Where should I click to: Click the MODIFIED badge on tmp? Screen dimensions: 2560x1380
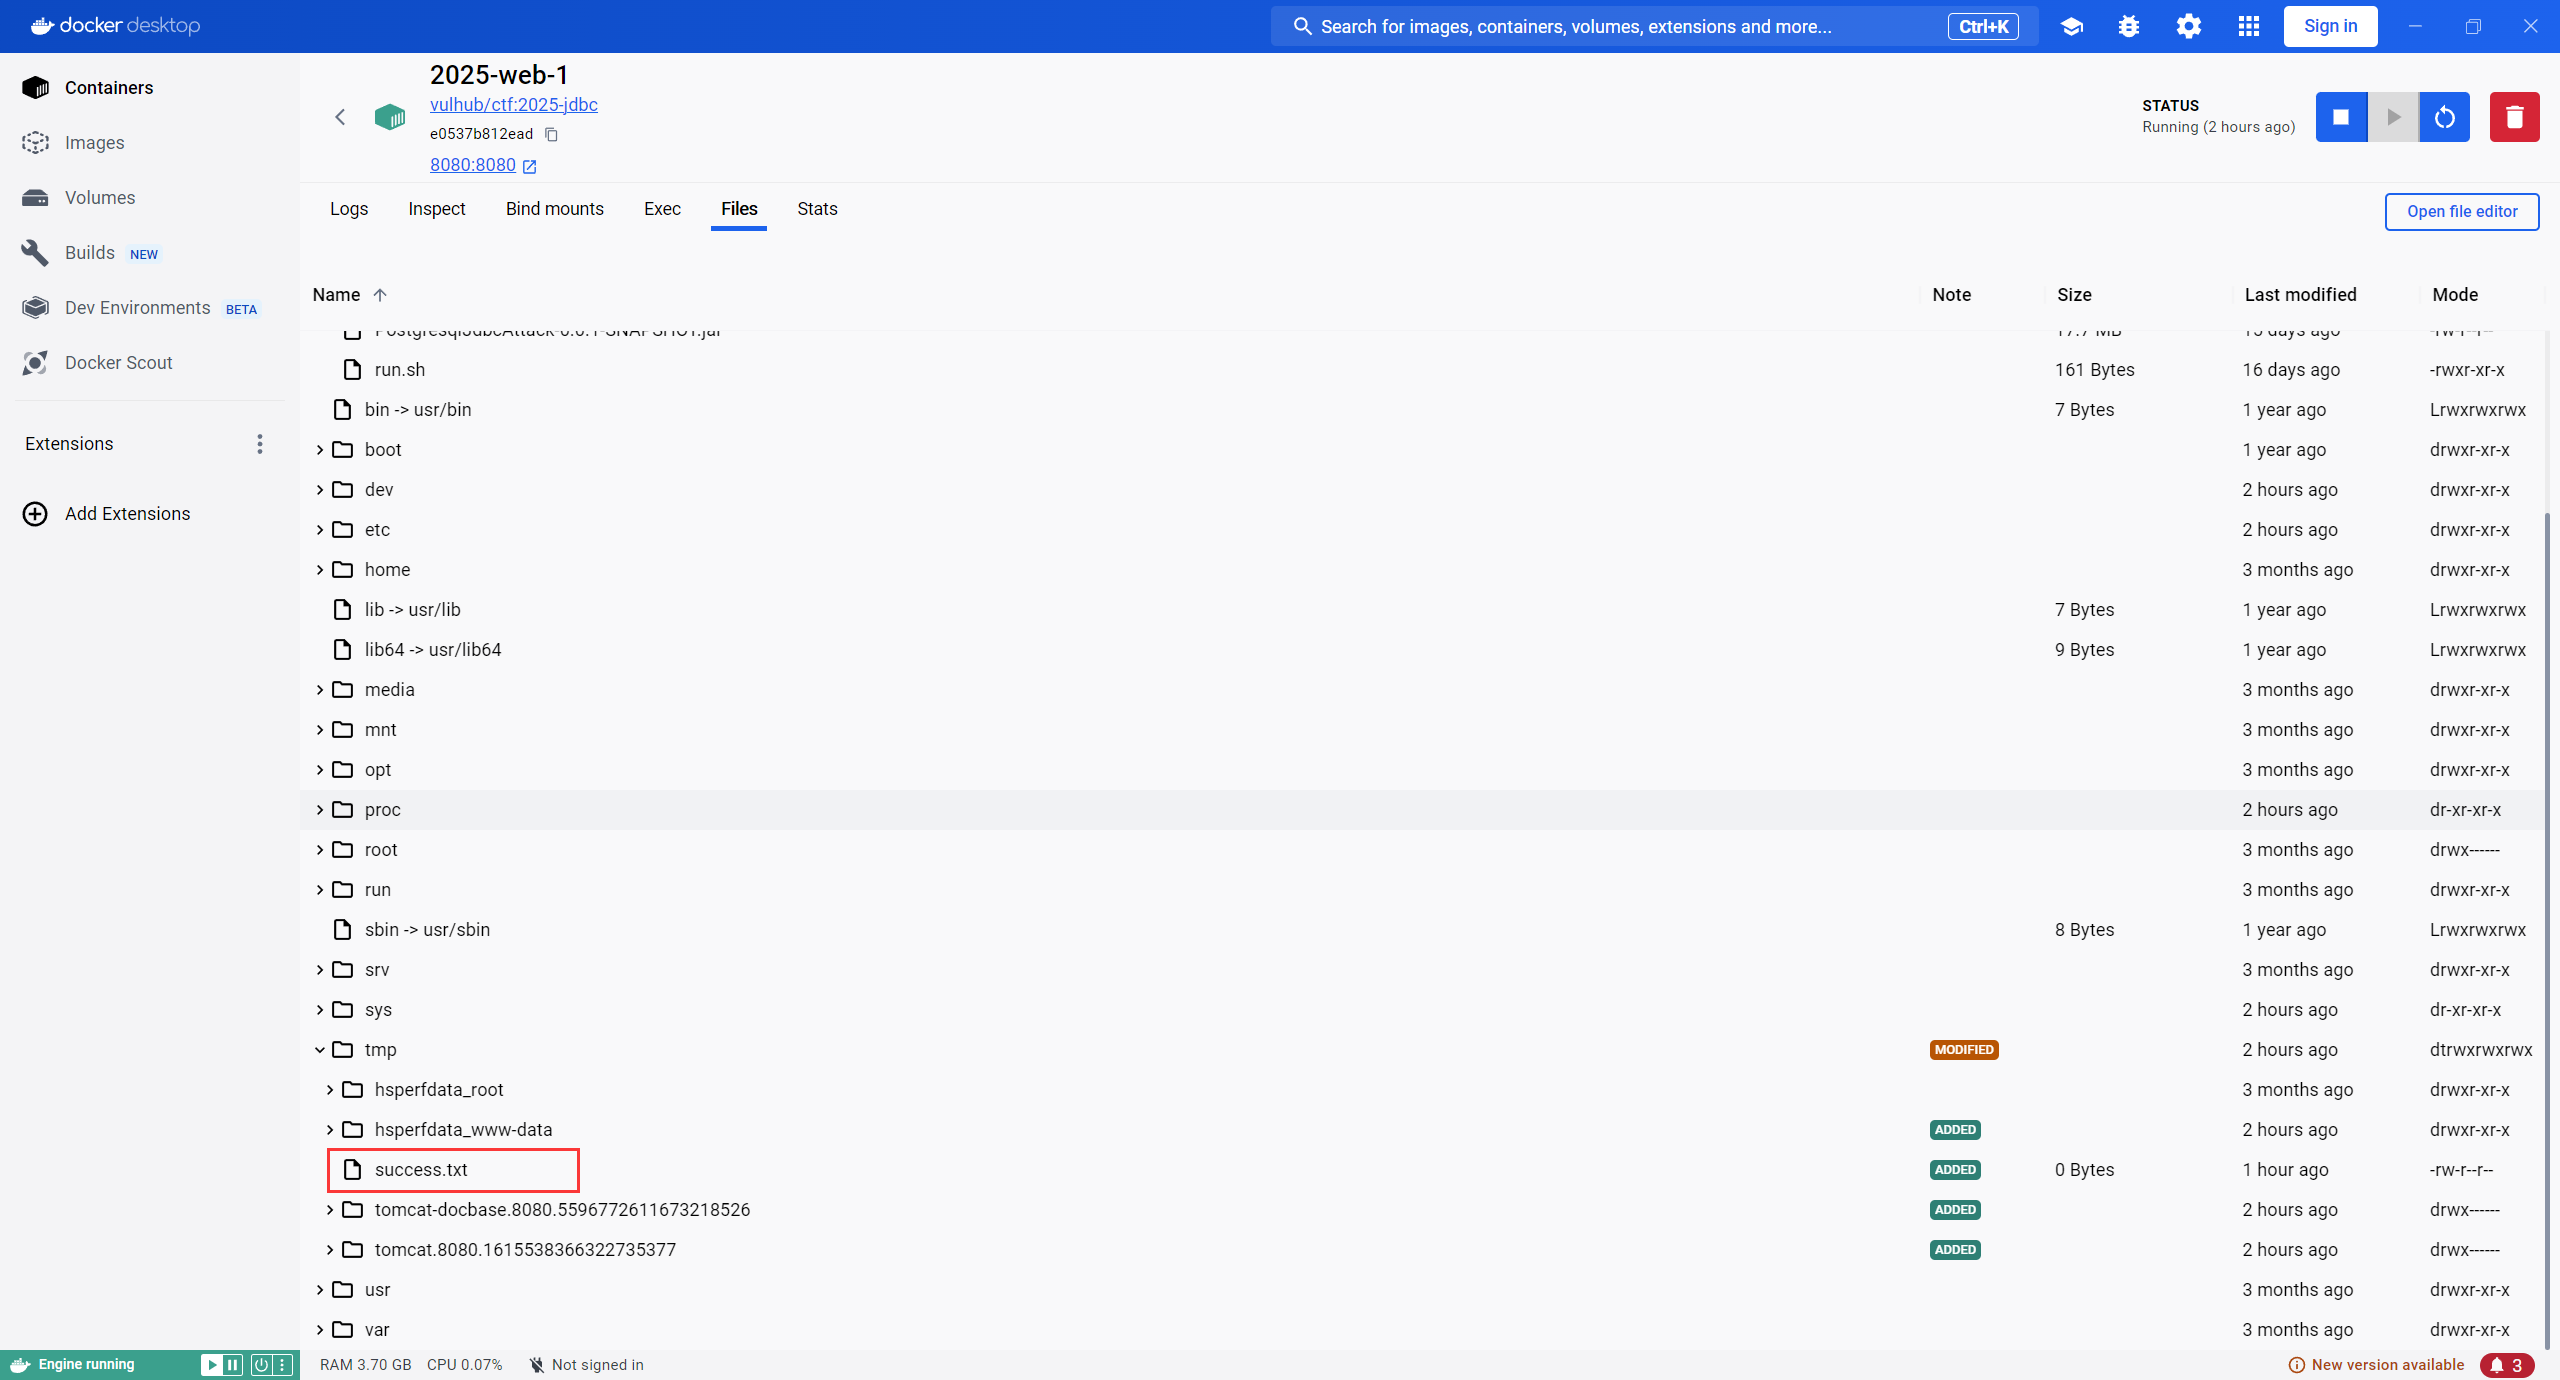pyautogui.click(x=1964, y=1050)
